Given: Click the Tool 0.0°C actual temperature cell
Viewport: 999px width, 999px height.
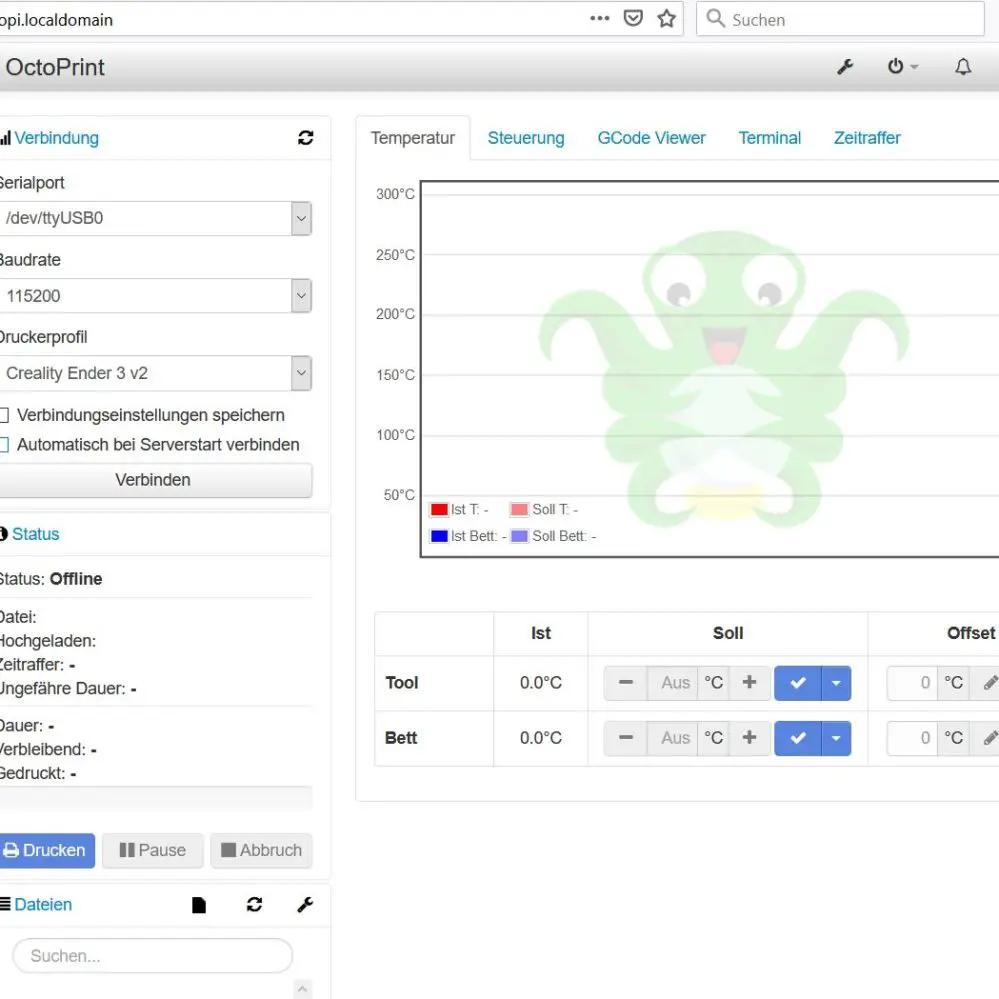Looking at the screenshot, I should (541, 683).
